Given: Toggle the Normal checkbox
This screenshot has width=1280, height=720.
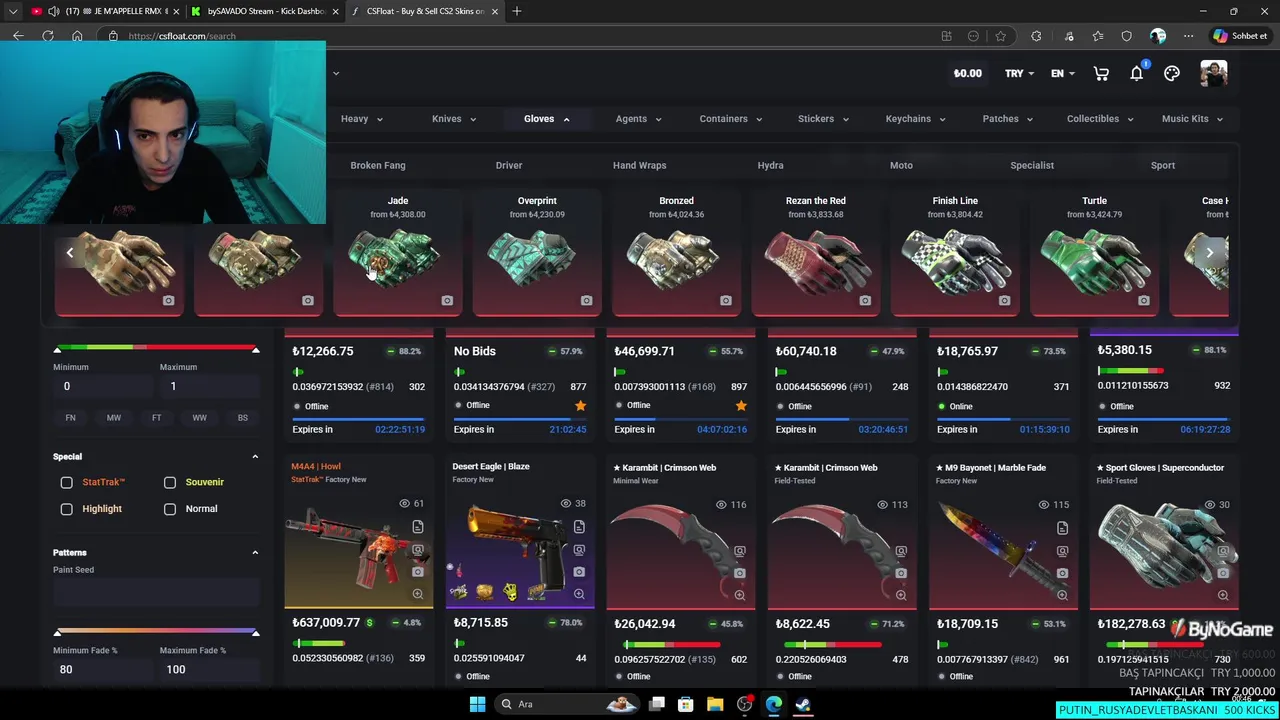Looking at the screenshot, I should coord(170,509).
